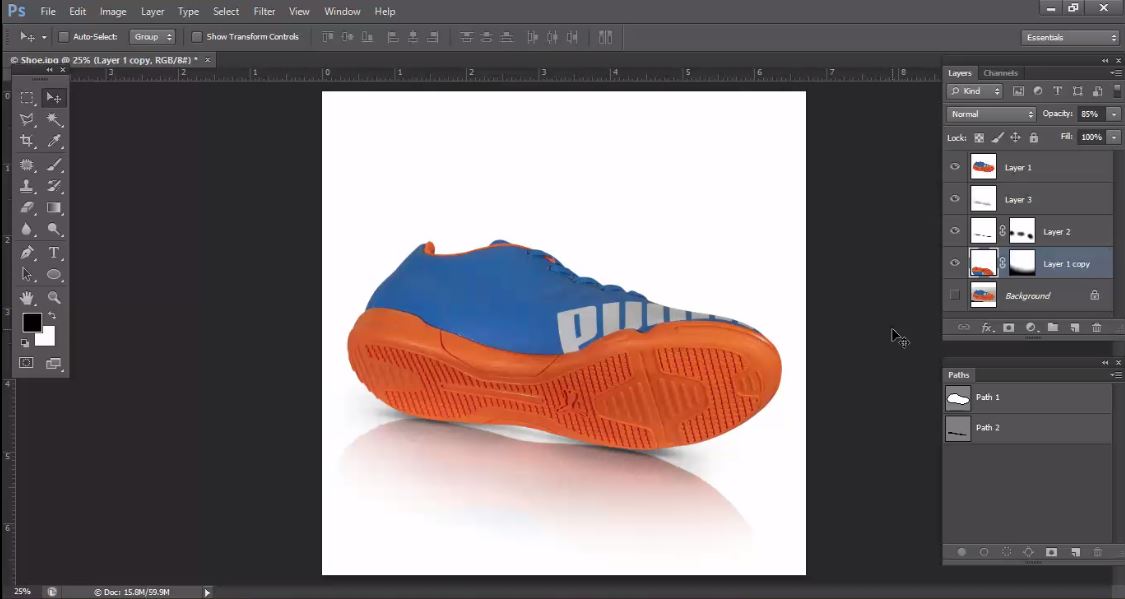Hide Layer 1 using its eye icon
The image size is (1125, 599).
pos(955,167)
